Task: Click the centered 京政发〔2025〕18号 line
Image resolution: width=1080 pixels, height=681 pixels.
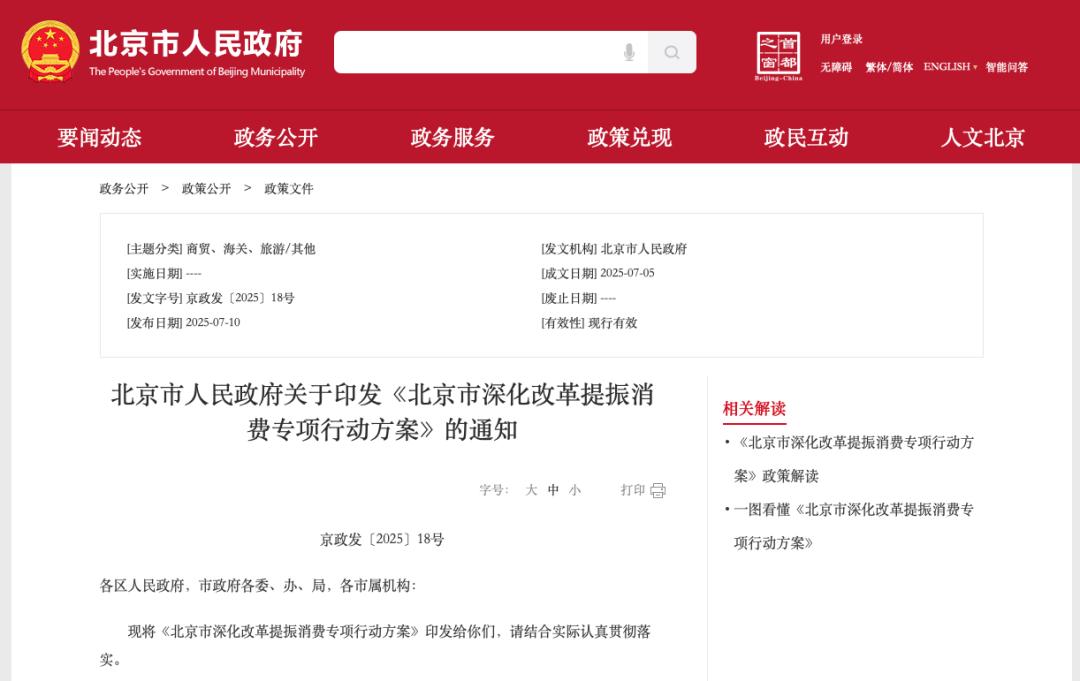Action: coord(382,539)
